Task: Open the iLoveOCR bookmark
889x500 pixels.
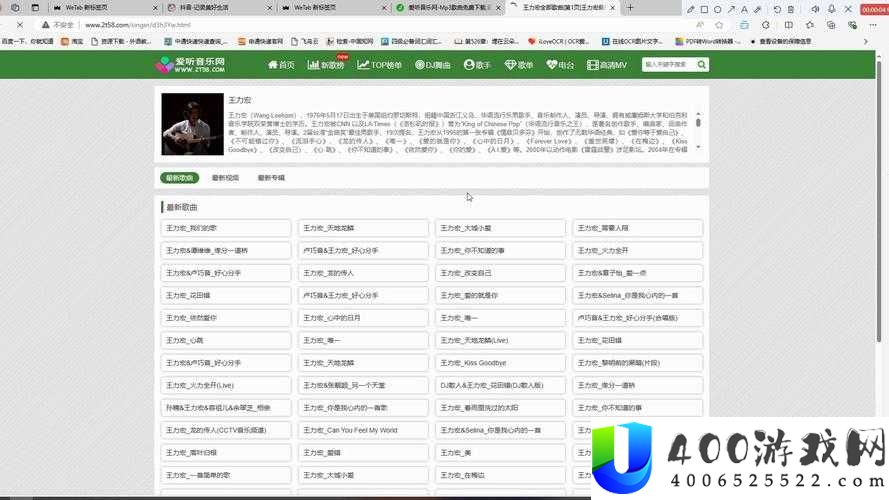Action: pos(558,41)
